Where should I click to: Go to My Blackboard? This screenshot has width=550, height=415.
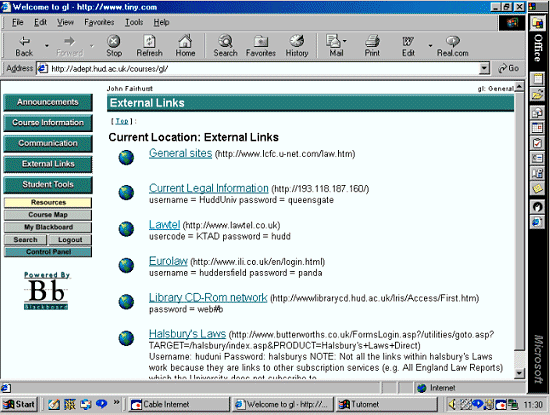48,227
